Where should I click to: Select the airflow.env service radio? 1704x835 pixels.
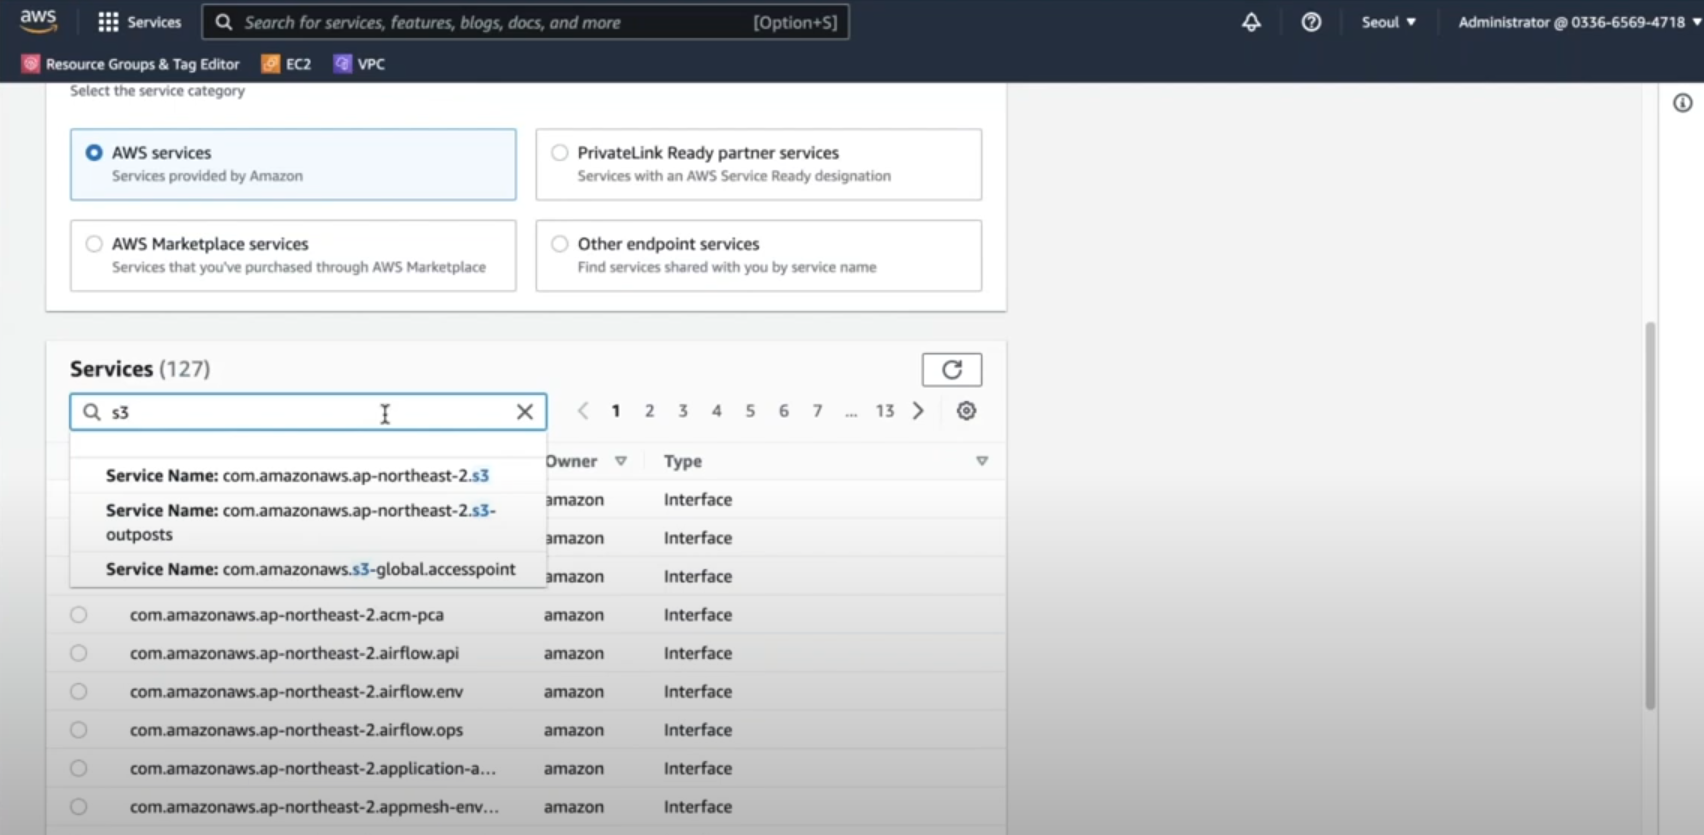[79, 692]
